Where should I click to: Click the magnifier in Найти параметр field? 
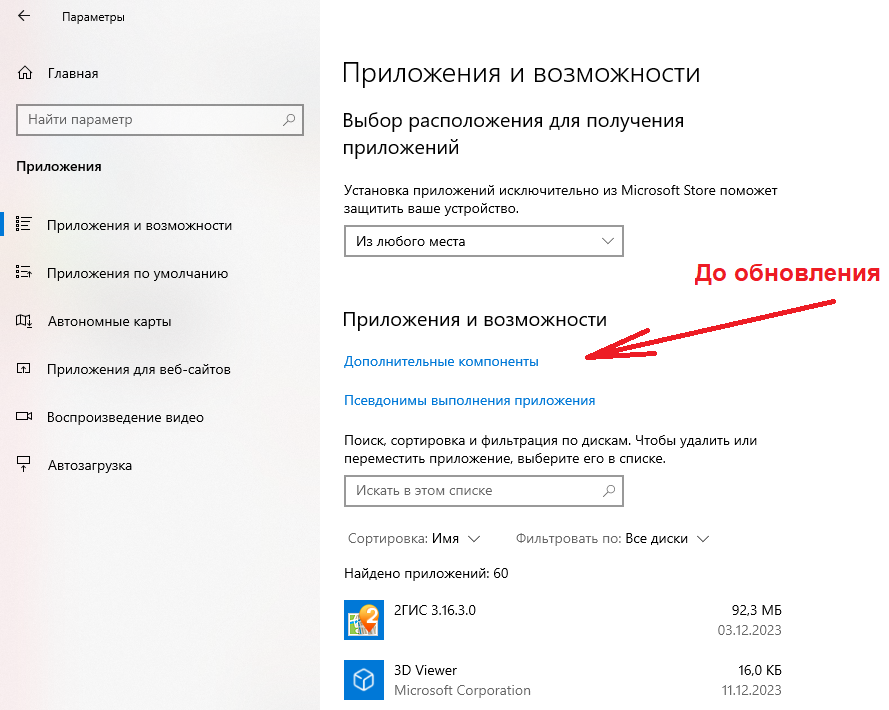click(289, 120)
